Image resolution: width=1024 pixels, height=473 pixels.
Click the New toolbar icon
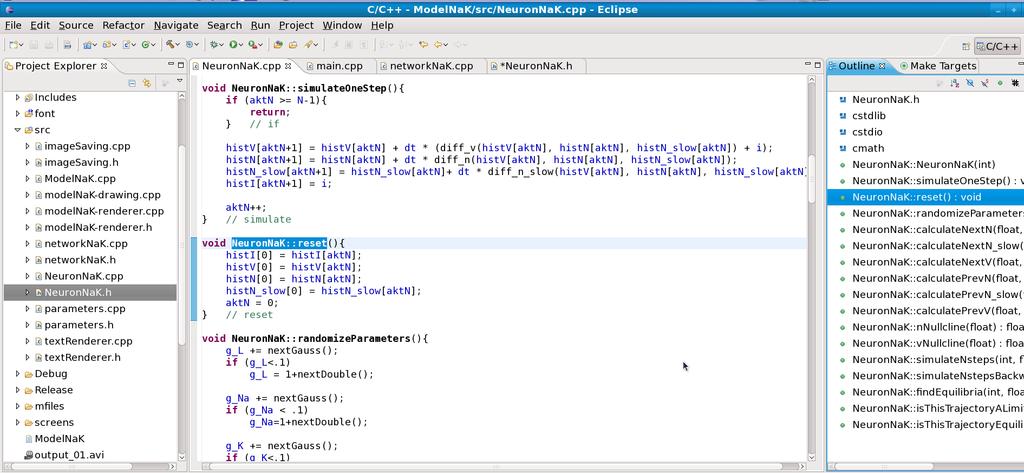pos(13,44)
